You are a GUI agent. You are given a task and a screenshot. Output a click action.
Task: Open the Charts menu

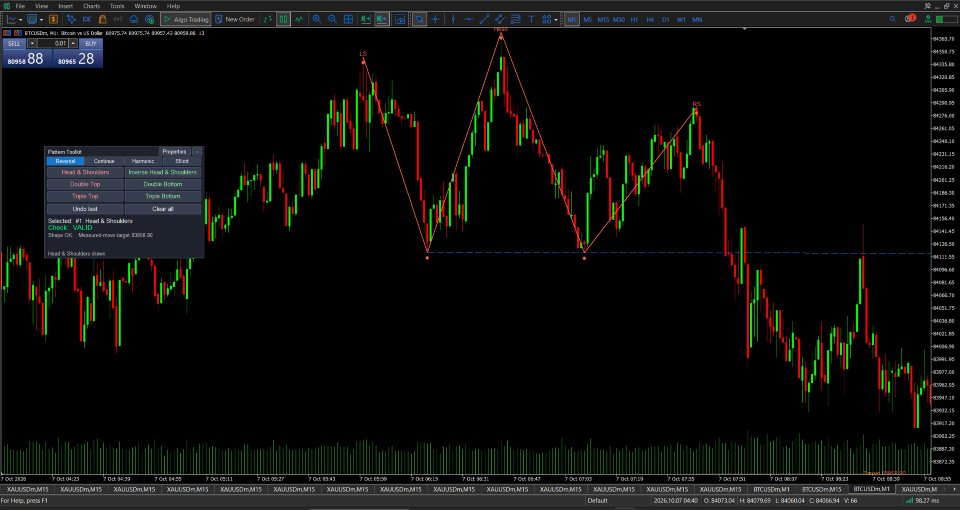click(x=91, y=6)
